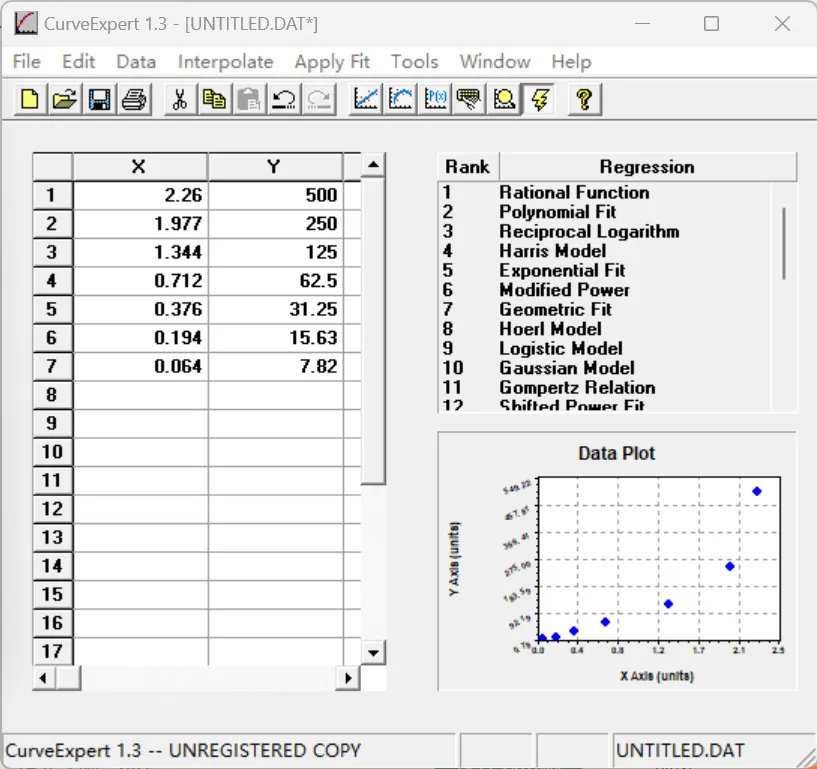Click the Print toolbar icon
This screenshot has height=769, width=817.
tap(134, 99)
